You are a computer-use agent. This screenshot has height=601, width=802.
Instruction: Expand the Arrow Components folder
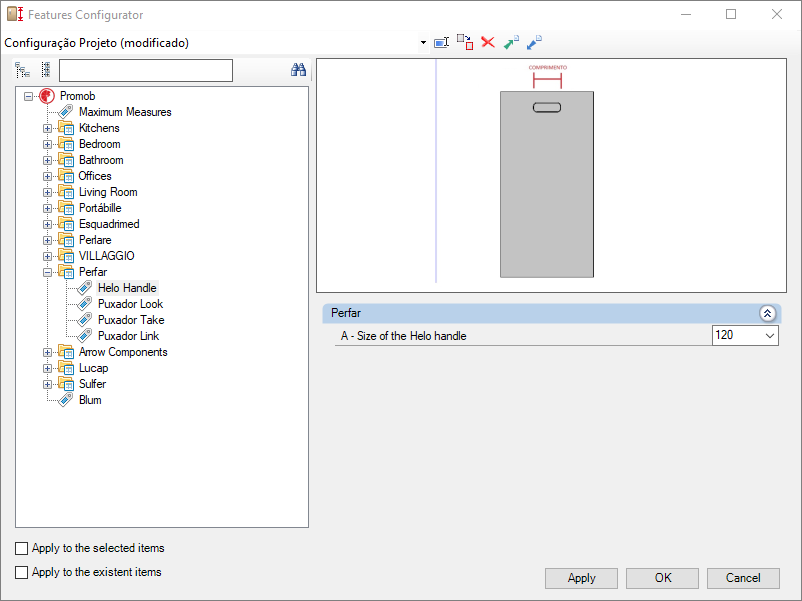click(48, 352)
